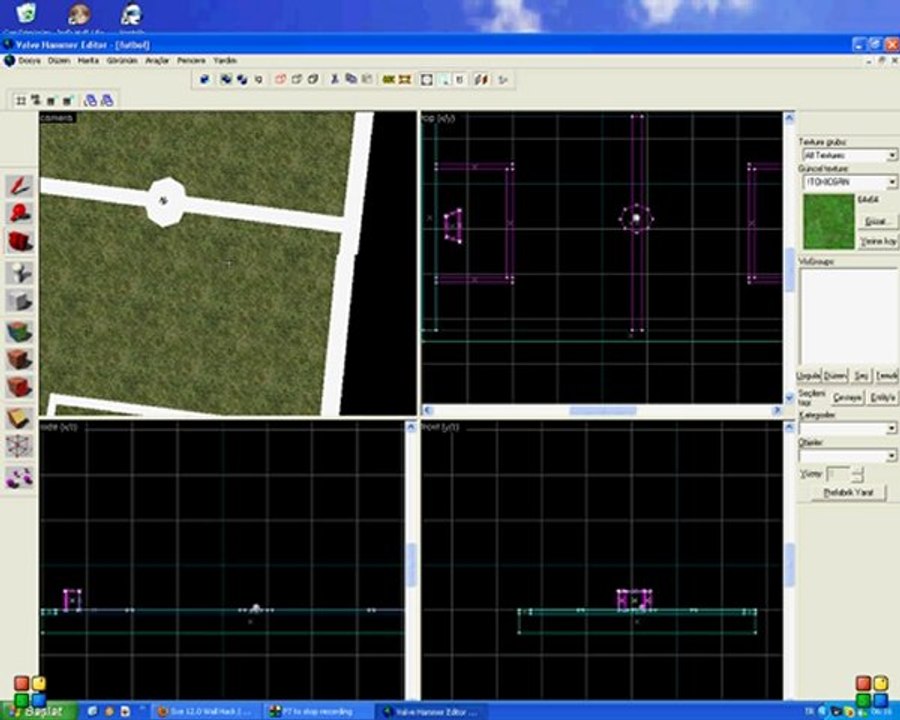
Task: Expand the Güncel texture dropdown
Action: point(891,182)
